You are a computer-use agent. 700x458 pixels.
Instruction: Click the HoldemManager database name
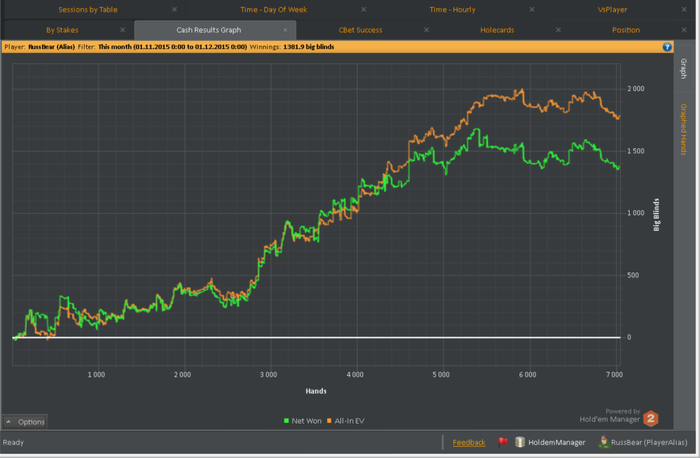point(557,442)
